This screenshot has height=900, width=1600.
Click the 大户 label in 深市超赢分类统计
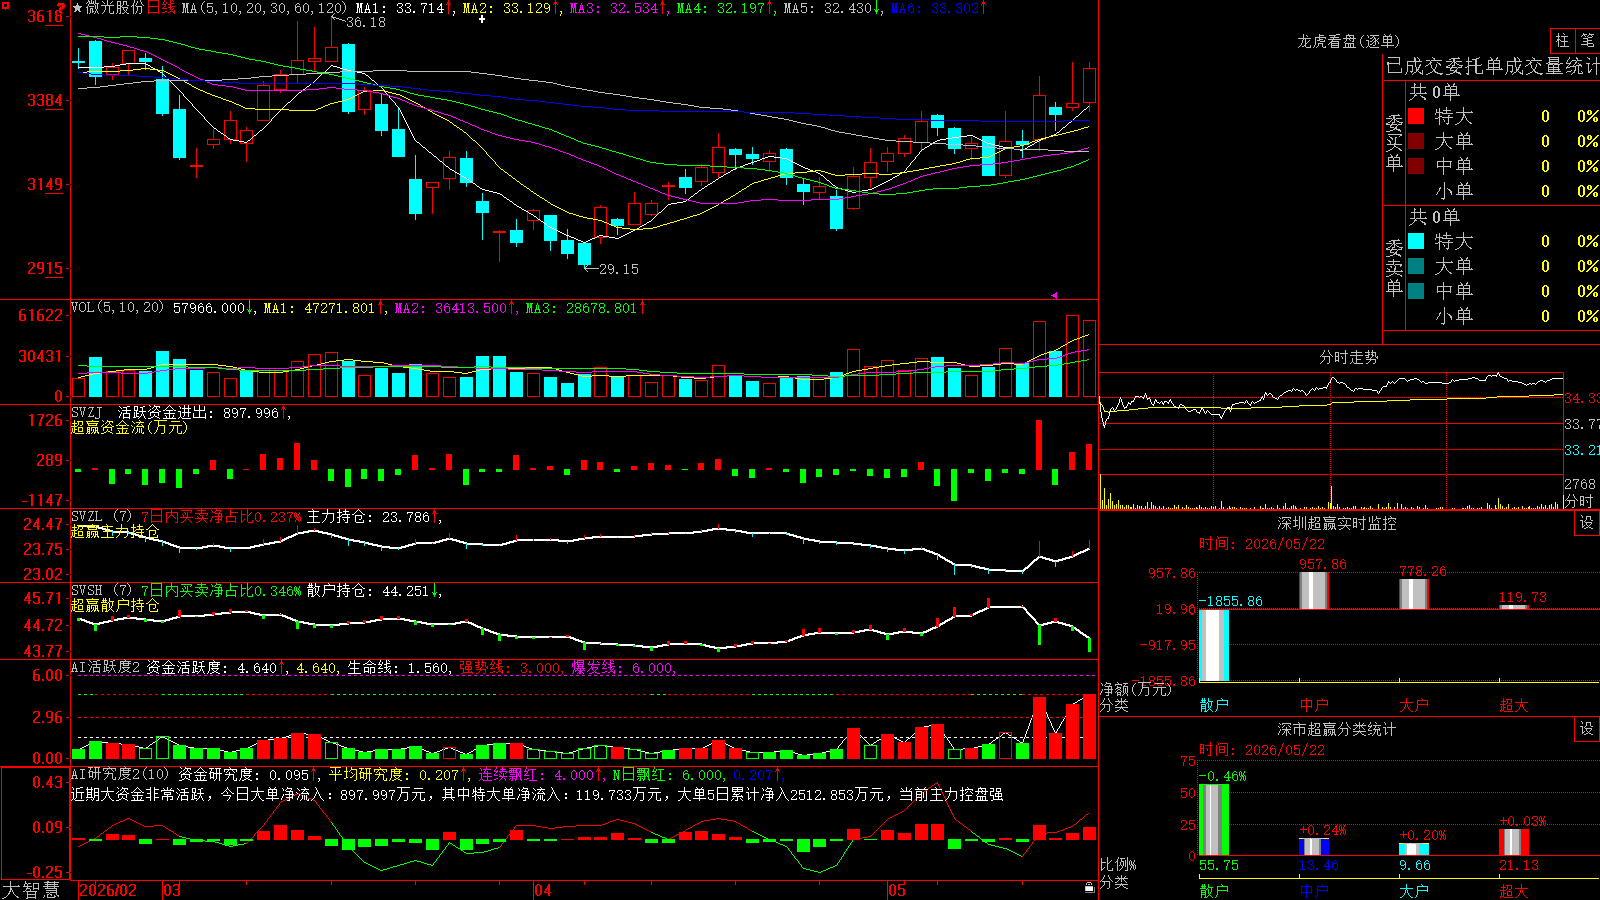[1414, 890]
